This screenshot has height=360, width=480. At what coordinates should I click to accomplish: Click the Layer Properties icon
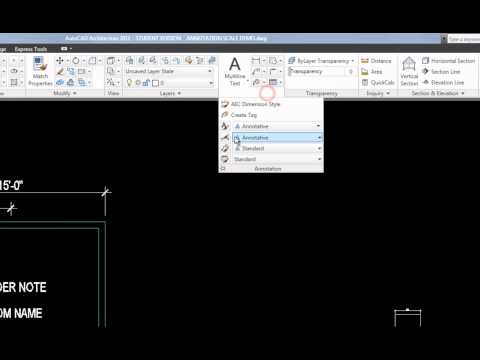pyautogui.click(x=130, y=60)
